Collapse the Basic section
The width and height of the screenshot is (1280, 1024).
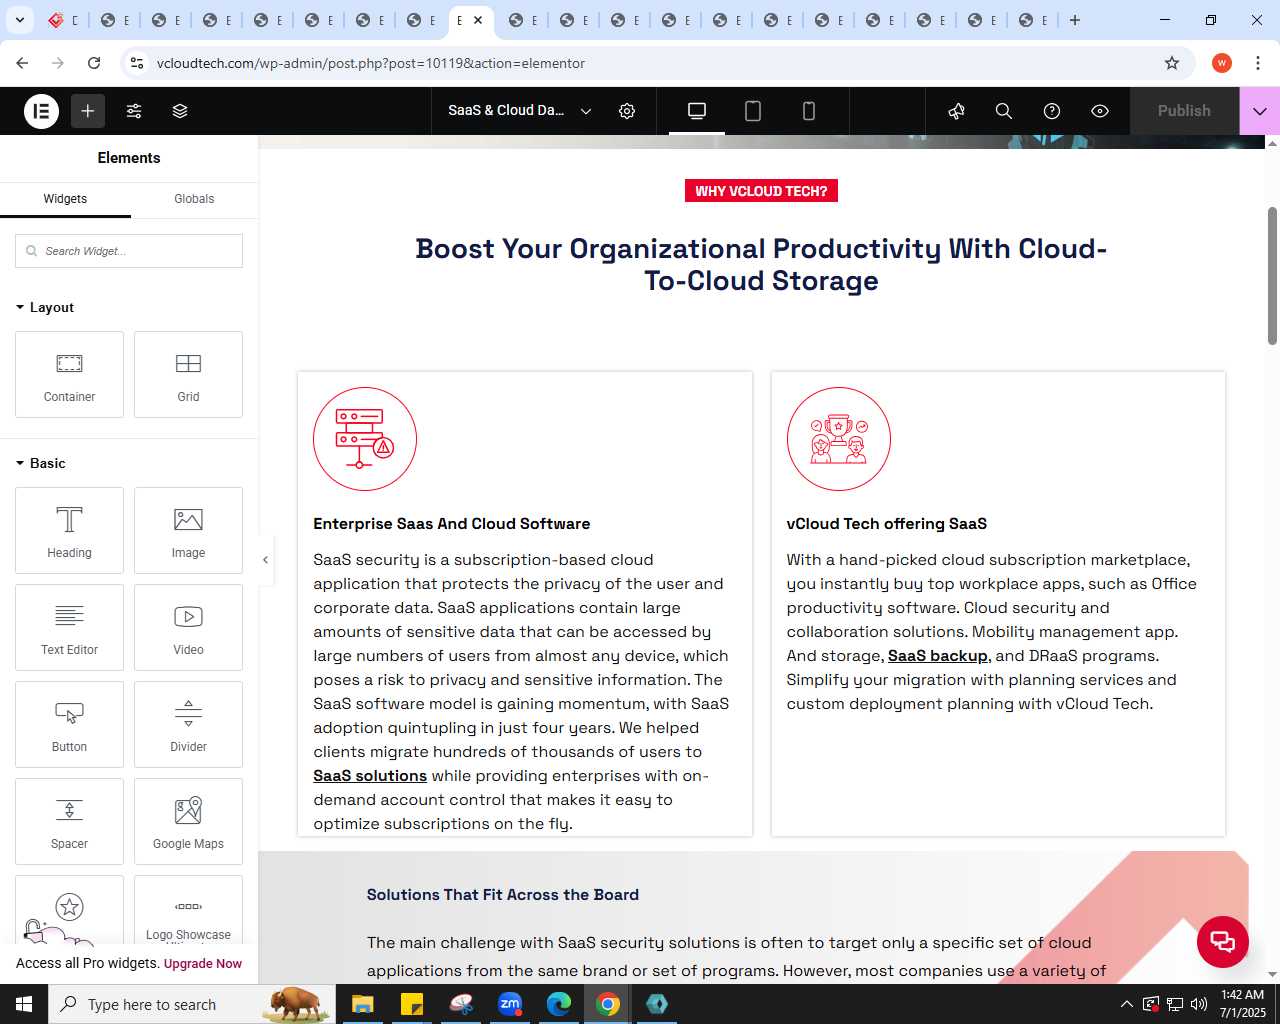click(x=41, y=463)
